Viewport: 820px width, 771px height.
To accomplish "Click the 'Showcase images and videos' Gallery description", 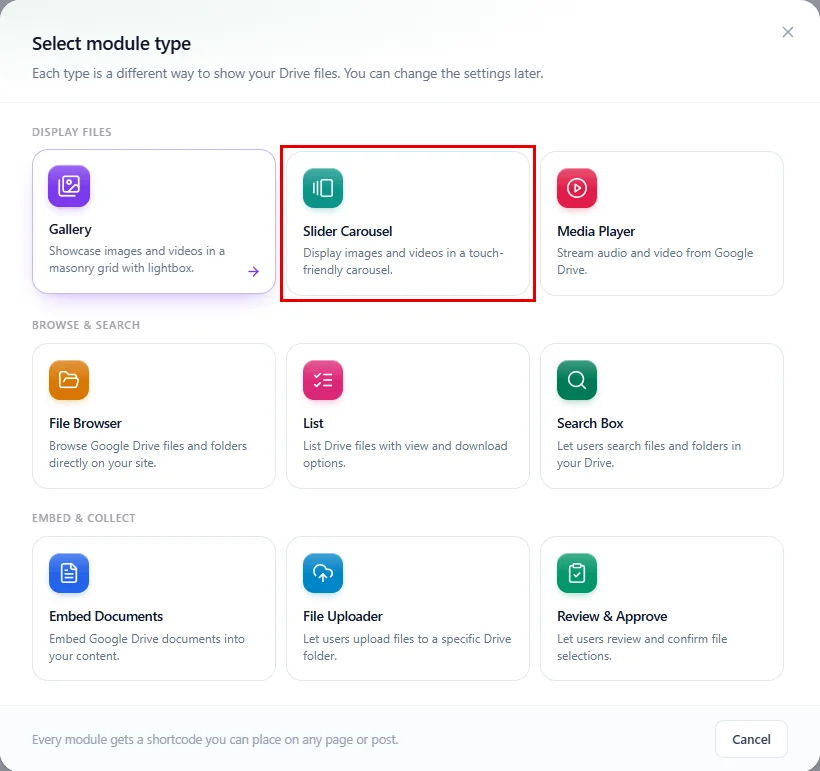I will 137,259.
